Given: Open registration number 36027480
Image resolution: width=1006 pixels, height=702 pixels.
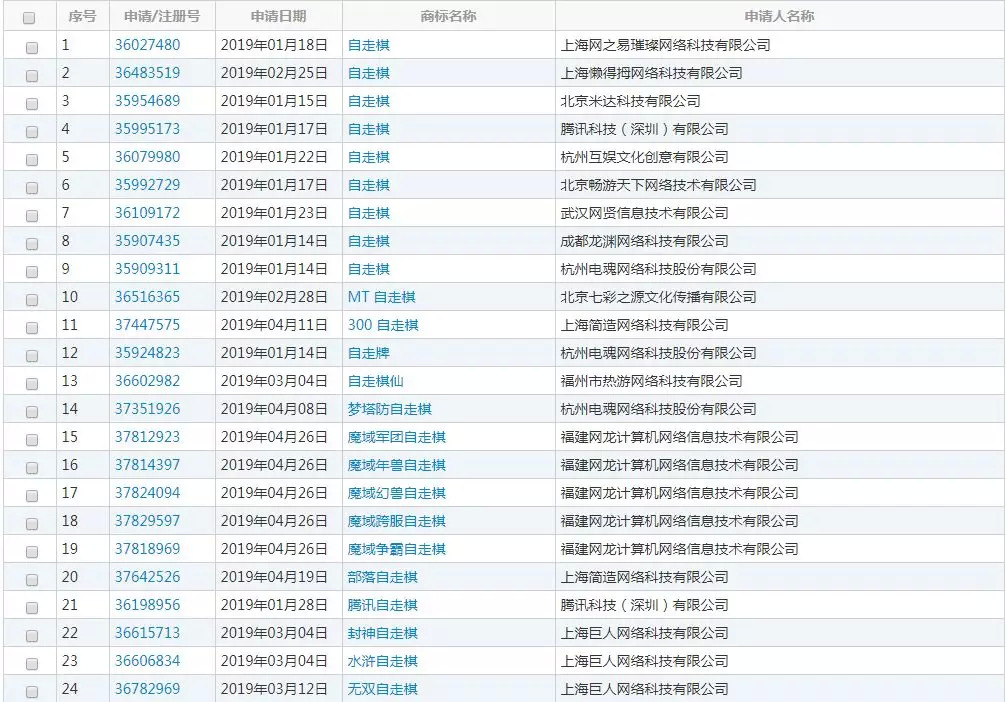Looking at the screenshot, I should pos(148,45).
